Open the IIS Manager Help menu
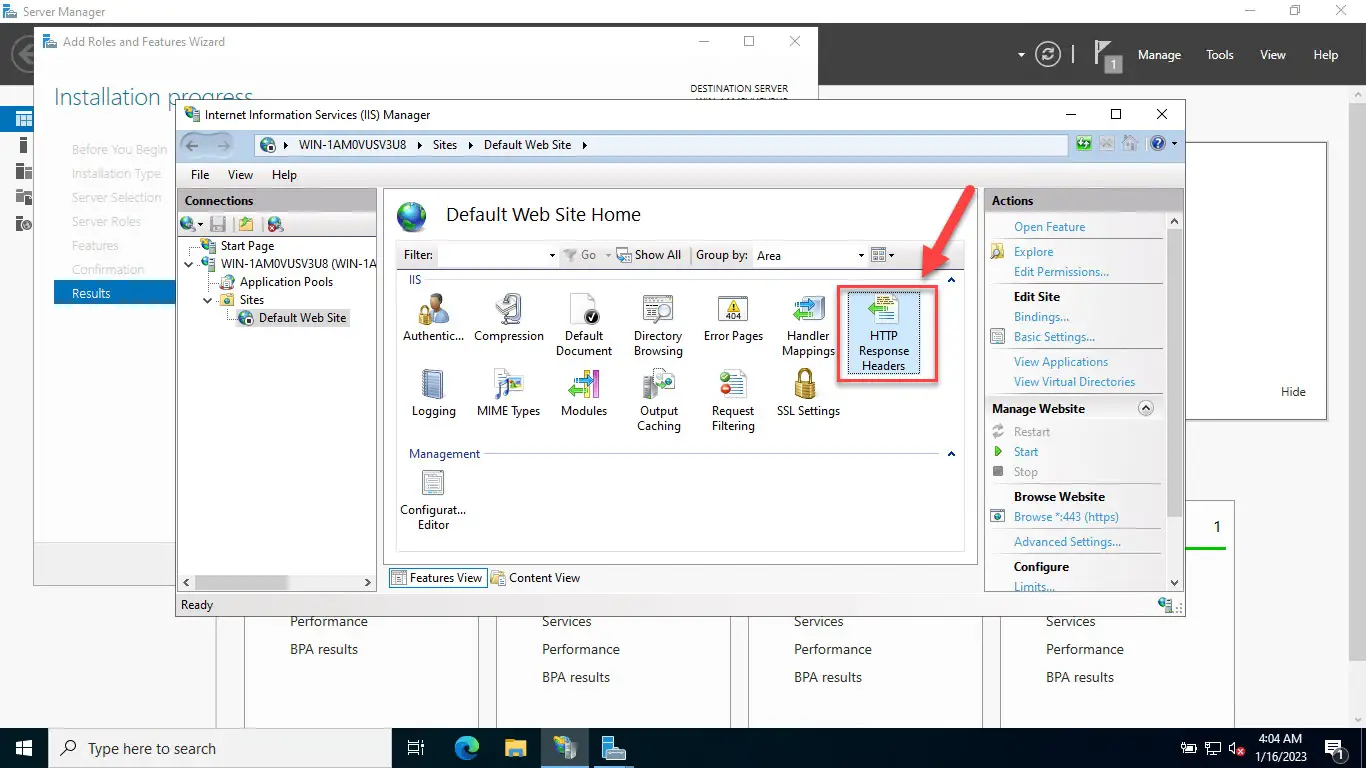Viewport: 1366px width, 768px height. point(284,175)
